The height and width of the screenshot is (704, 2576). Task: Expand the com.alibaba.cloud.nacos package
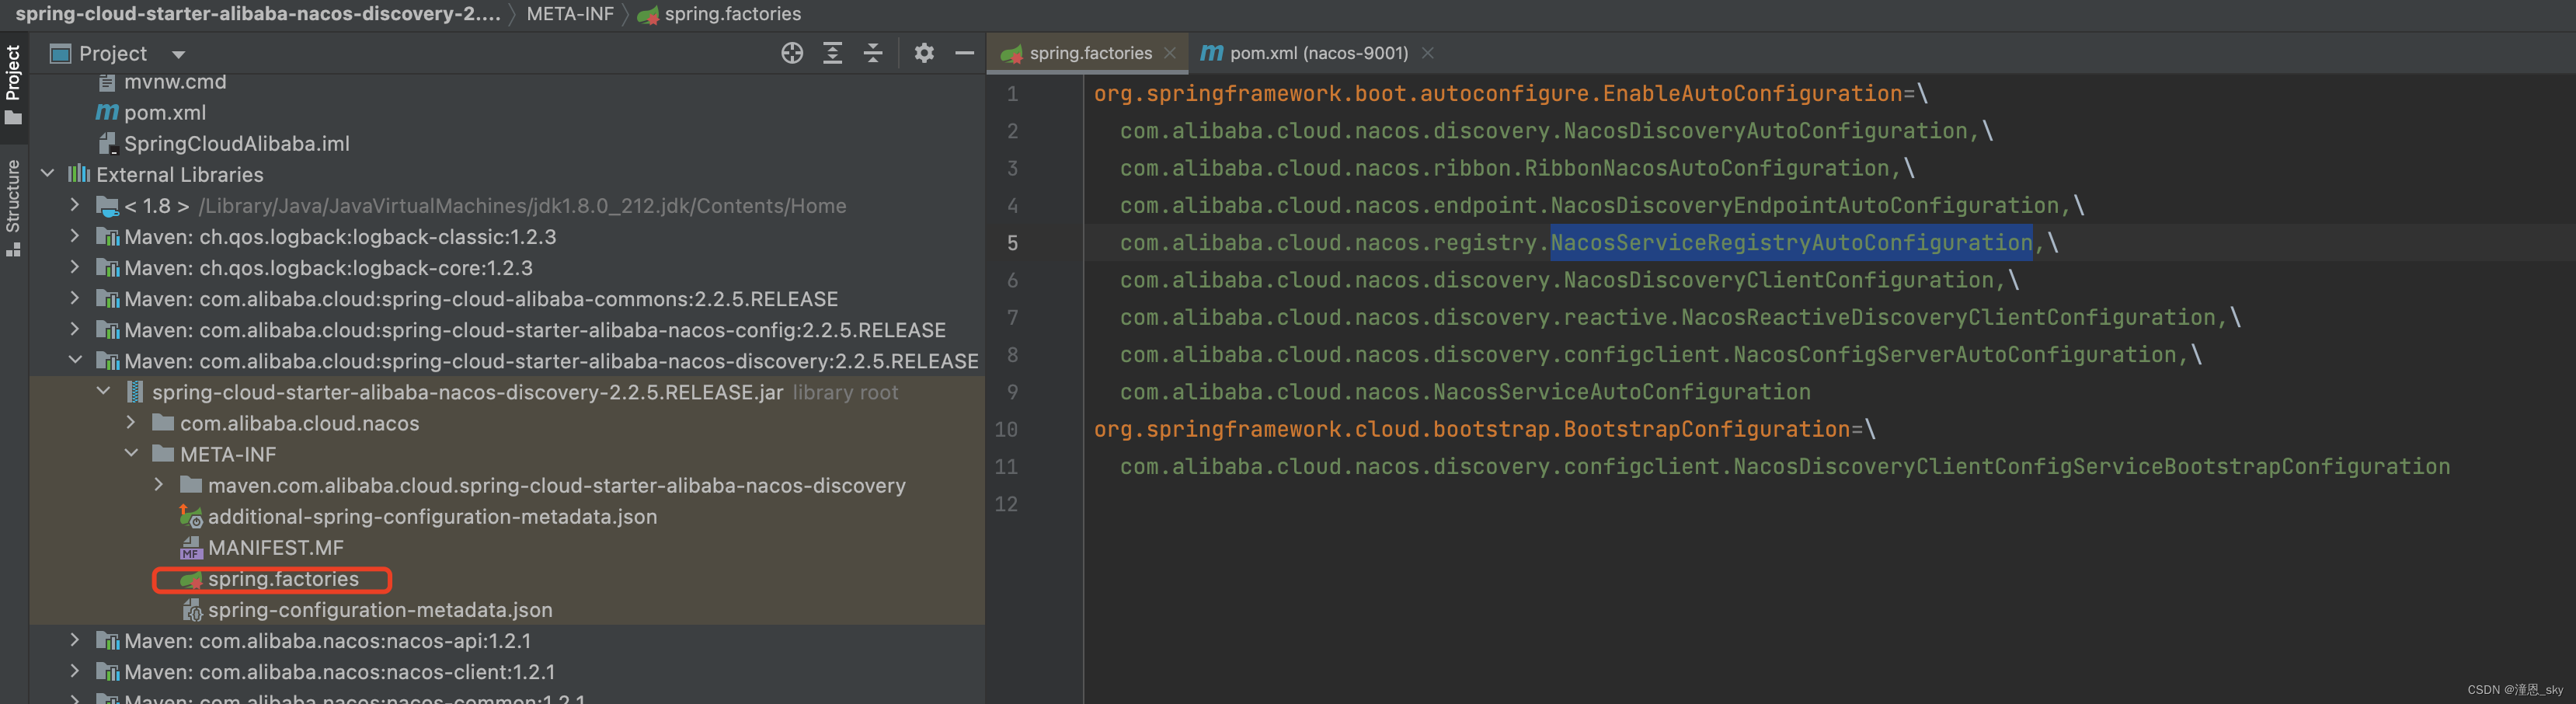click(131, 423)
